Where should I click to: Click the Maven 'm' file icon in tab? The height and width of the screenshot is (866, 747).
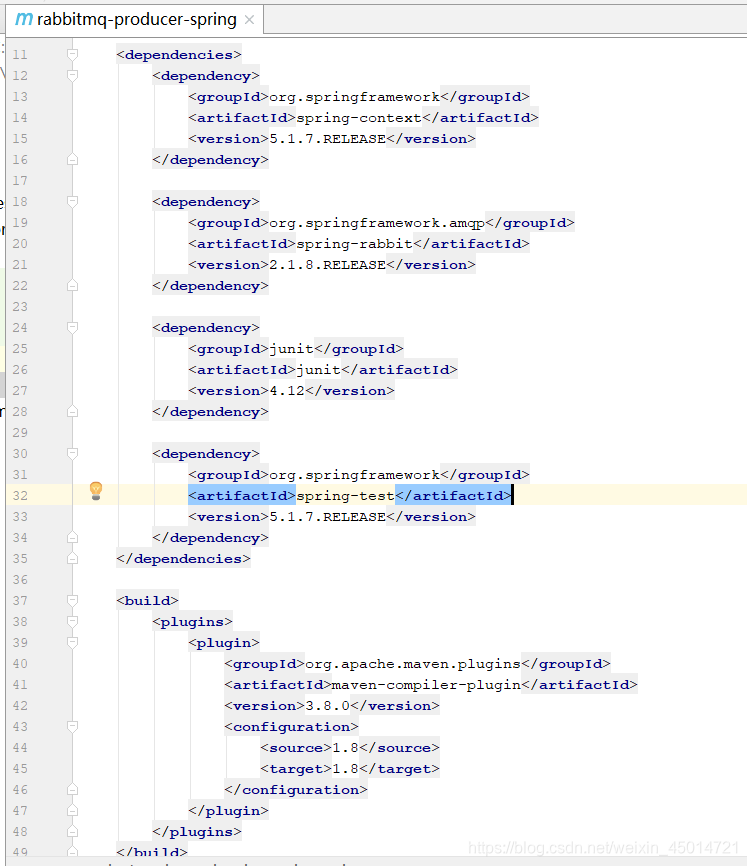point(24,19)
